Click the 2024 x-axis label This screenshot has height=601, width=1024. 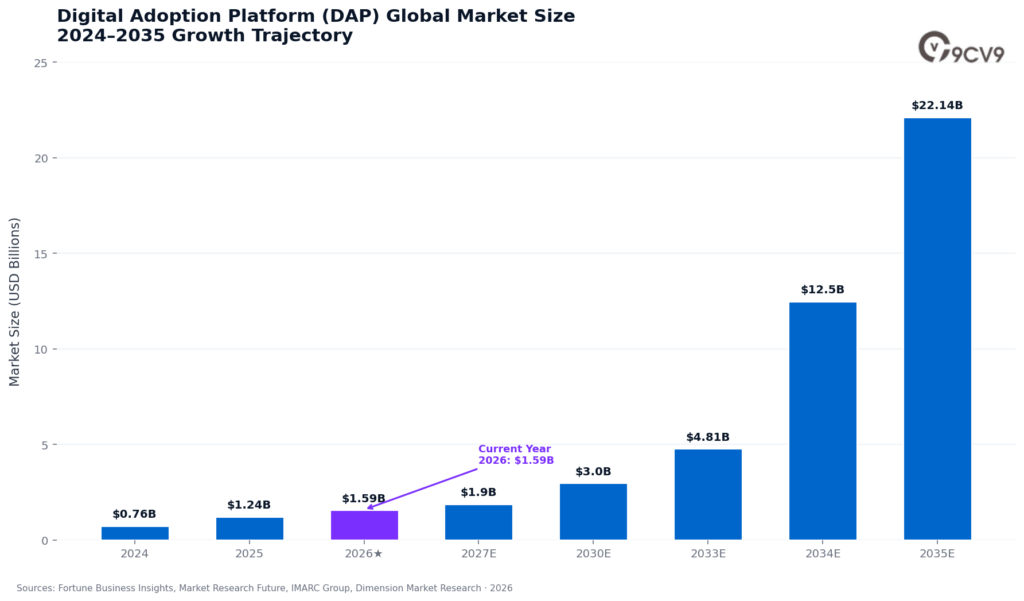point(135,554)
